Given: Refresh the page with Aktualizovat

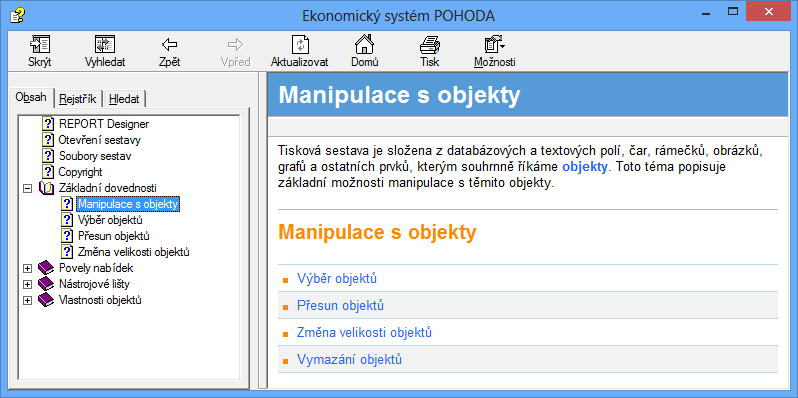Looking at the screenshot, I should 299,51.
